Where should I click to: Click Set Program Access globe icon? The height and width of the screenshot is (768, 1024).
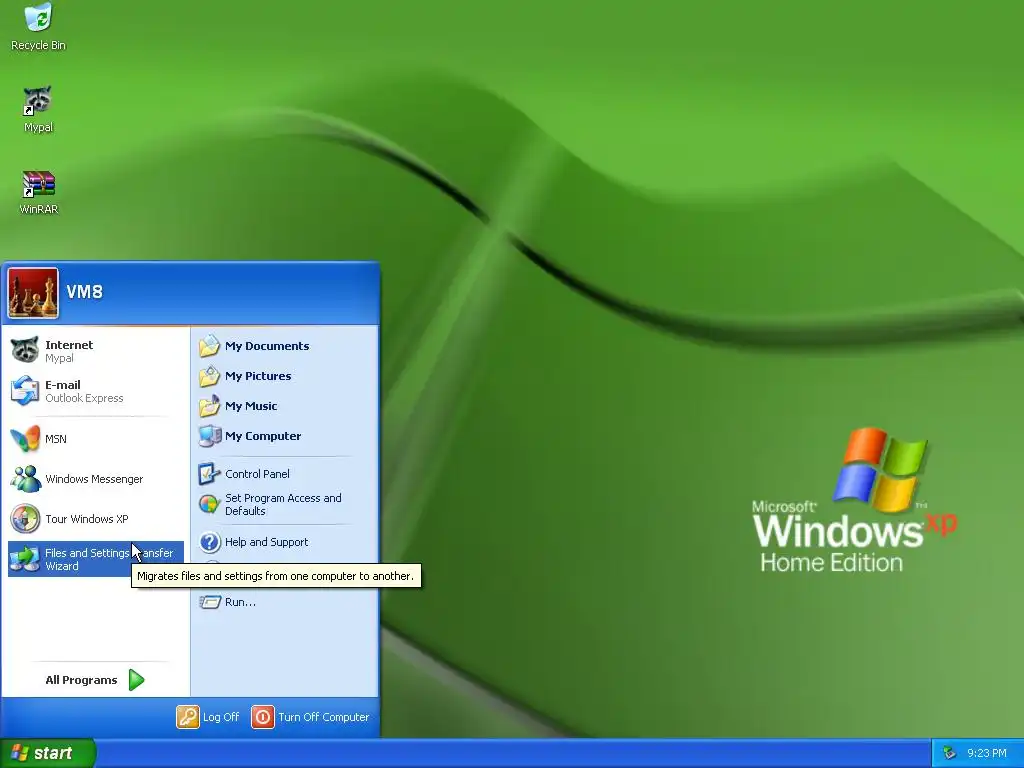click(210, 504)
